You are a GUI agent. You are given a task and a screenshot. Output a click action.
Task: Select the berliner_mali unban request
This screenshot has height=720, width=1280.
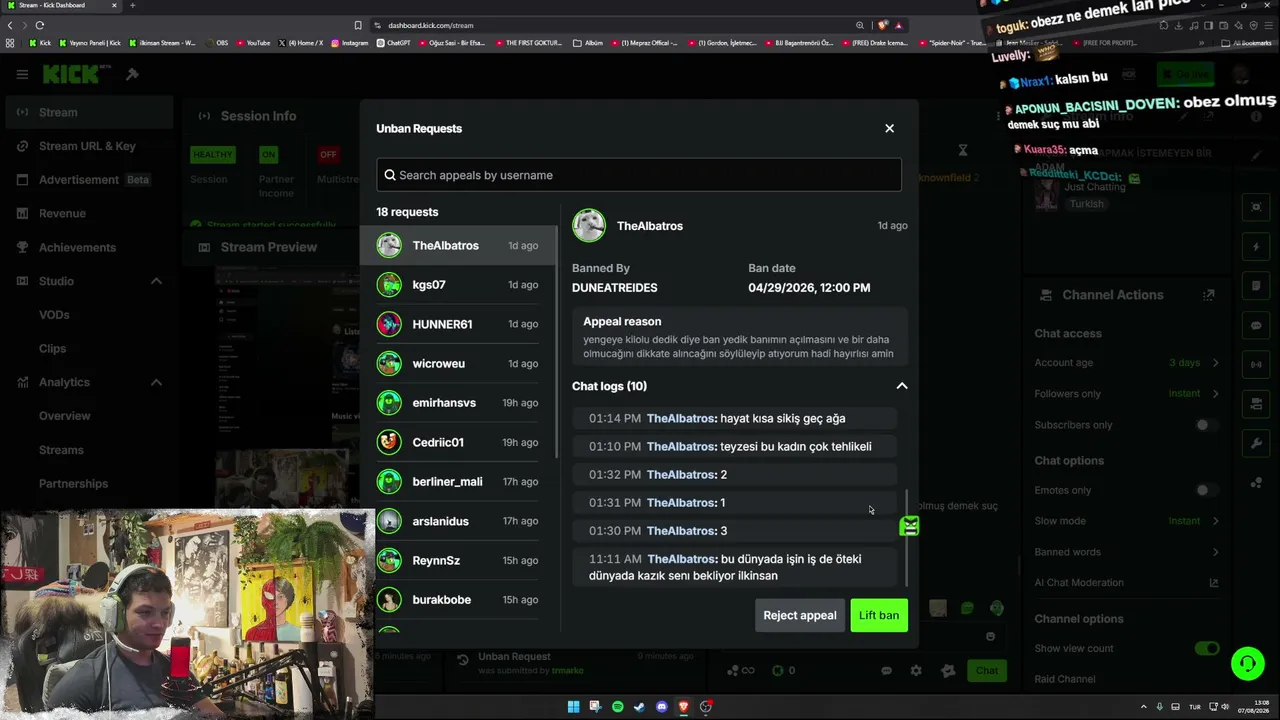(x=458, y=482)
